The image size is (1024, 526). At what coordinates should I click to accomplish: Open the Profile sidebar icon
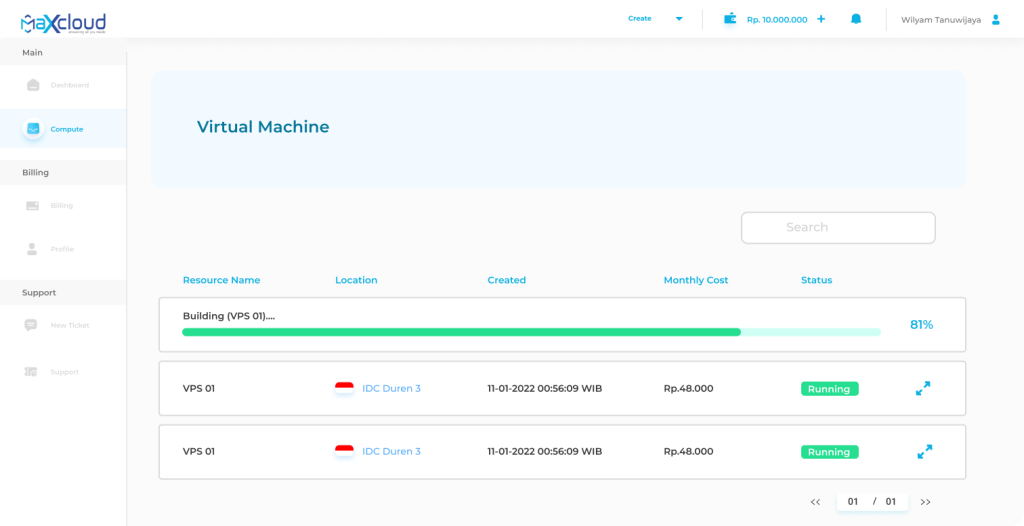[x=33, y=249]
